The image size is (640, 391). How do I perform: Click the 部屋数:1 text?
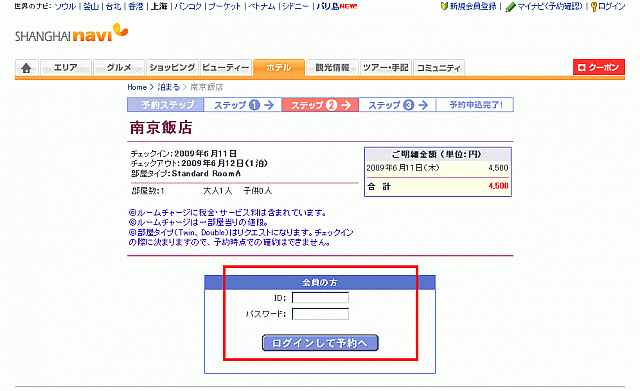pos(148,191)
